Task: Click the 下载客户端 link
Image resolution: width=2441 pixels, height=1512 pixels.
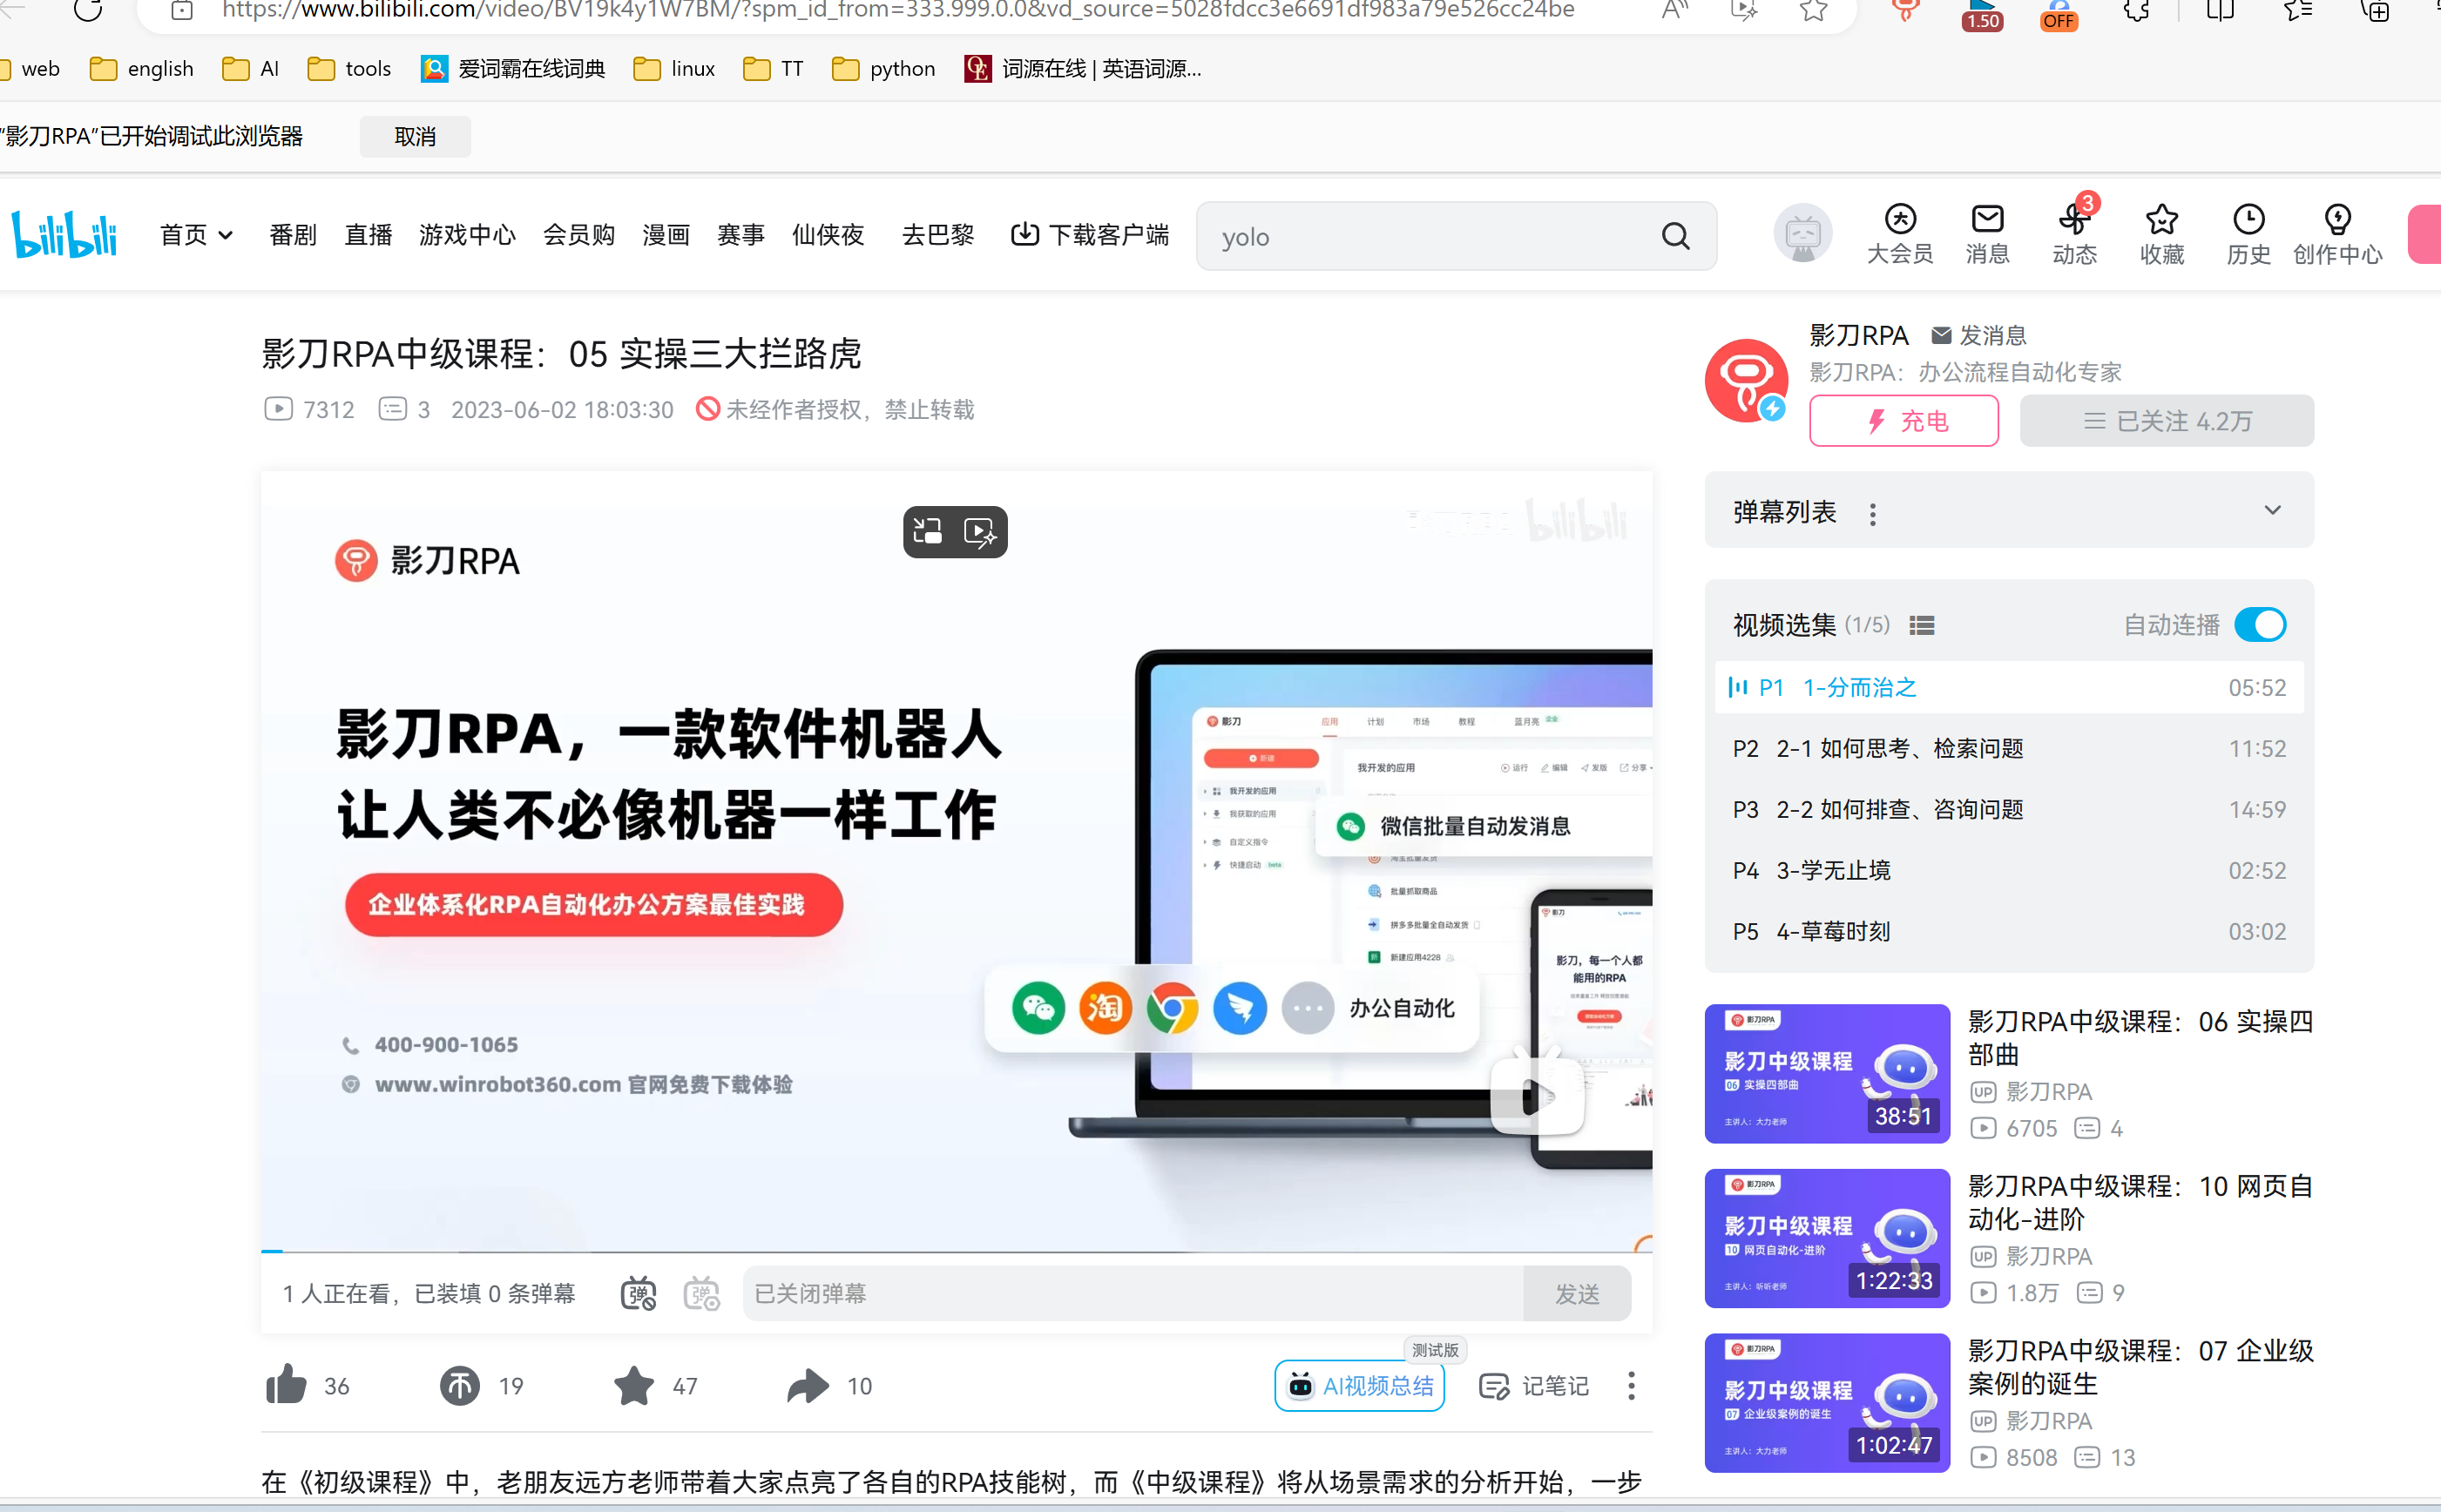Action: click(1089, 235)
